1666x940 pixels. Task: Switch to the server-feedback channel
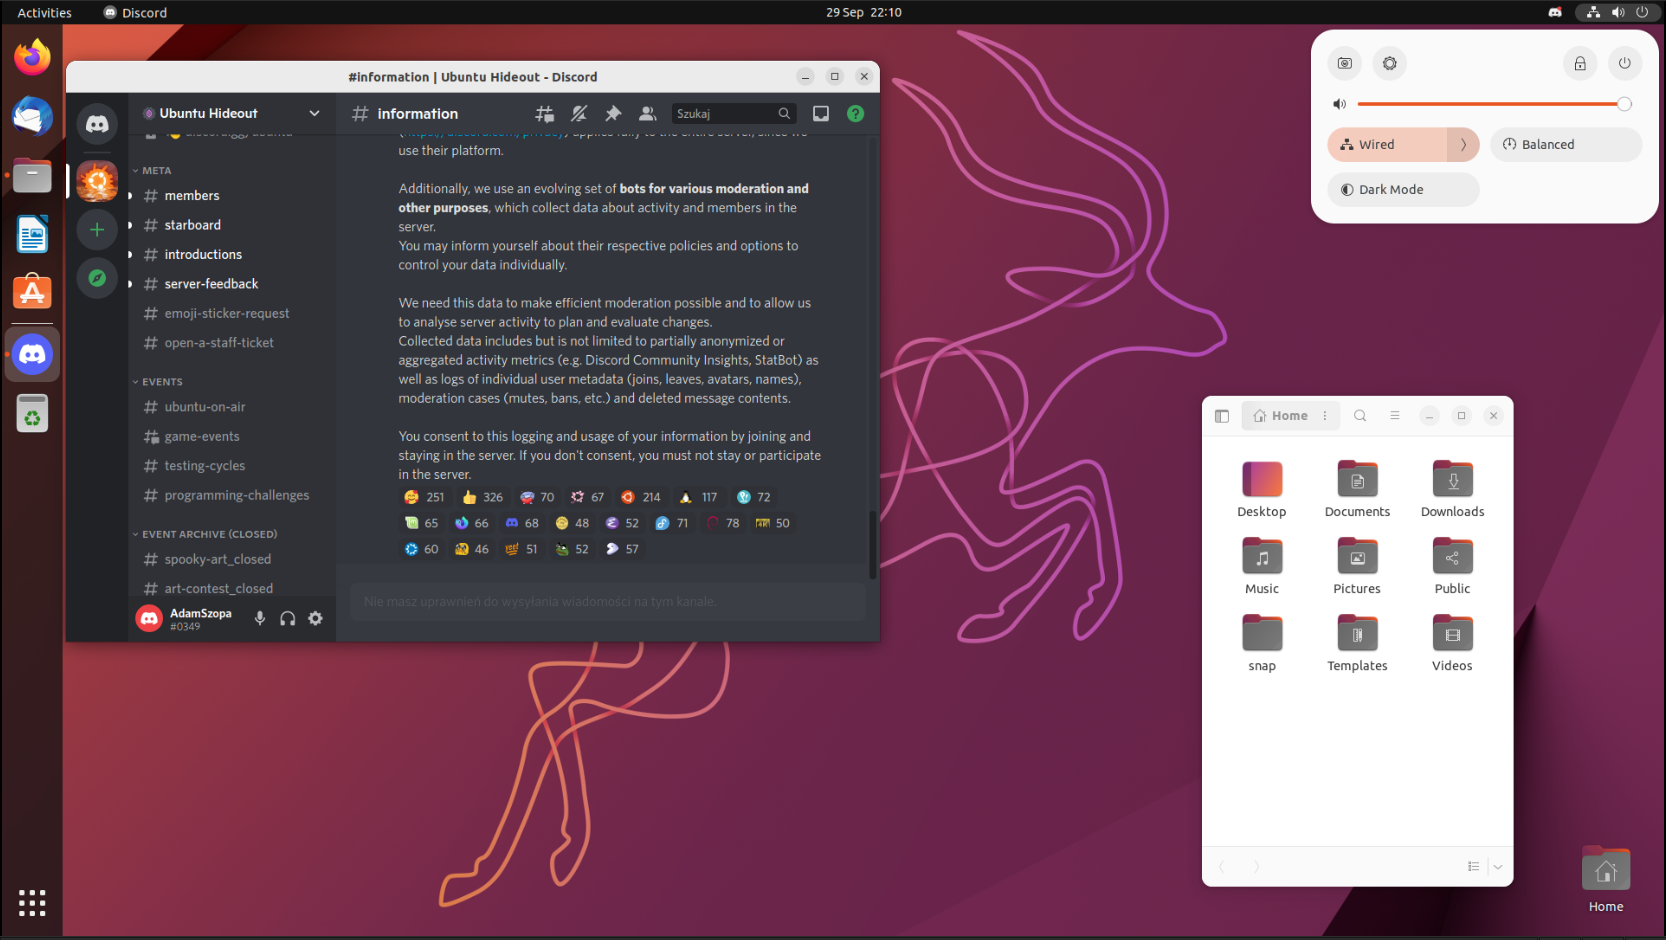tap(212, 284)
